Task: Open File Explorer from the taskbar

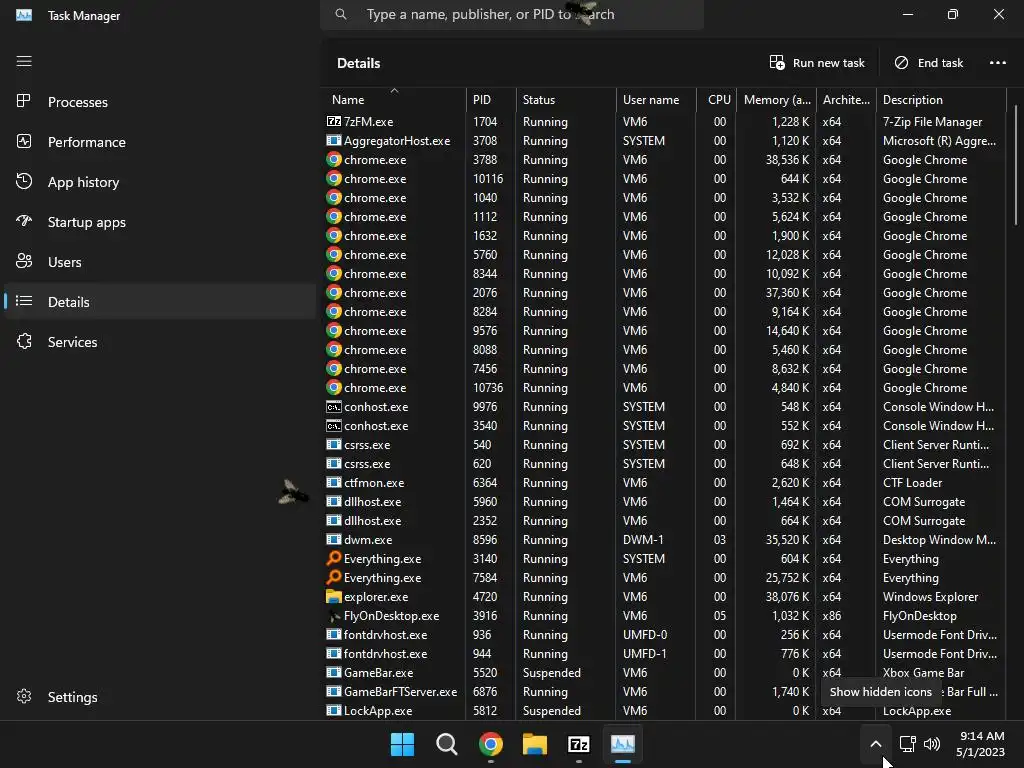Action: pos(535,744)
